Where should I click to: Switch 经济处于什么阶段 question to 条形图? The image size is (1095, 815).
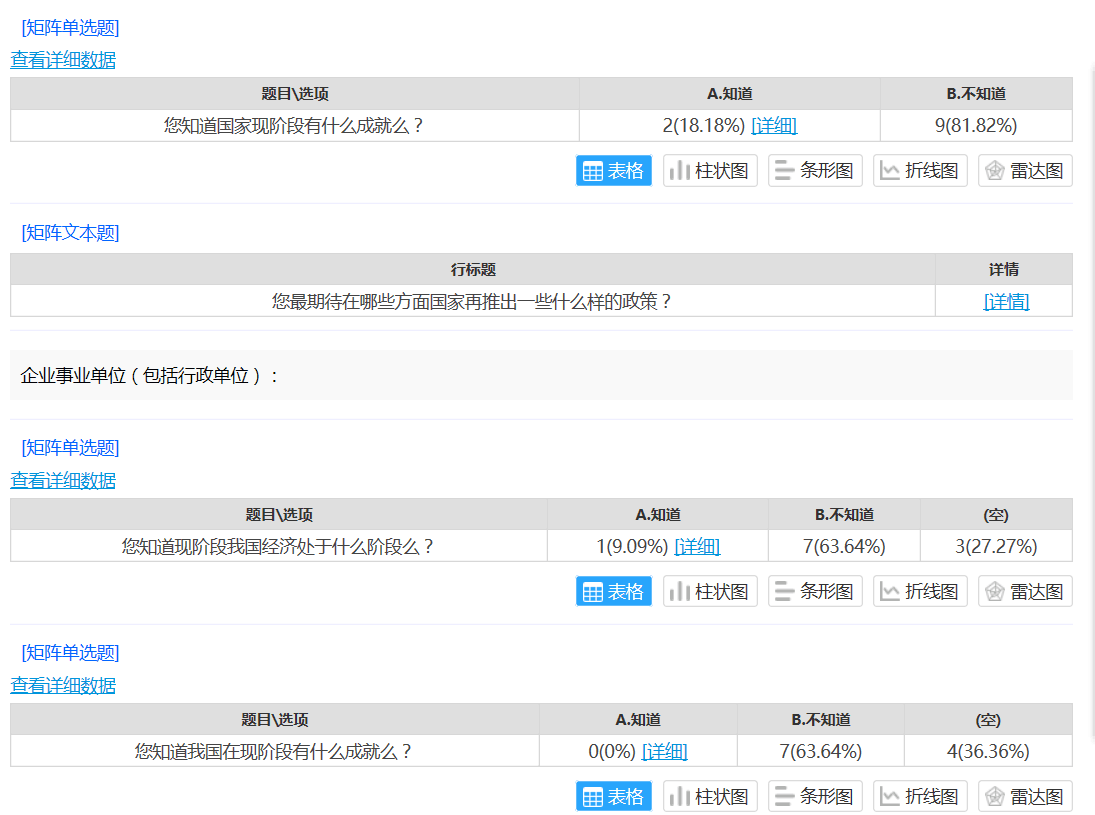pyautogui.click(x=815, y=591)
